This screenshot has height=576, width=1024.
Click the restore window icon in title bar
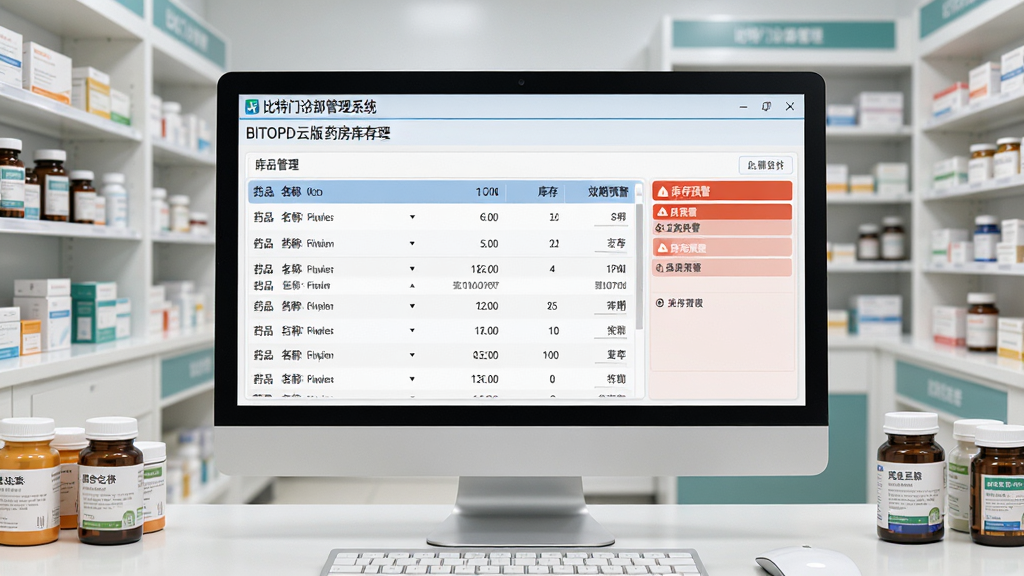tap(766, 106)
